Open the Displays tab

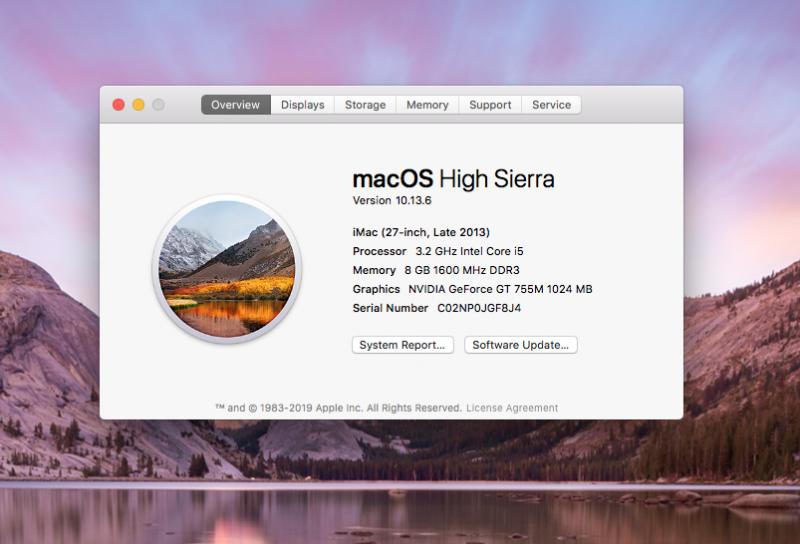pos(303,105)
